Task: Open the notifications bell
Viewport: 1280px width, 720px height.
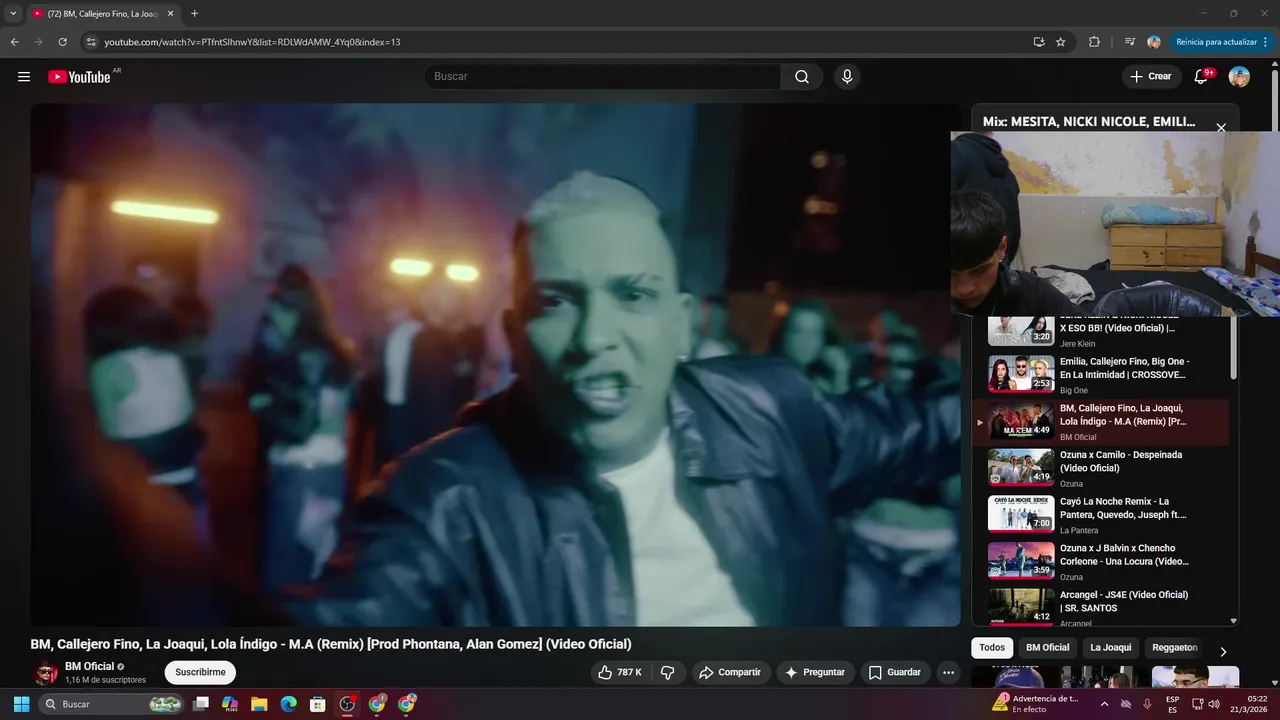Action: (x=1202, y=77)
